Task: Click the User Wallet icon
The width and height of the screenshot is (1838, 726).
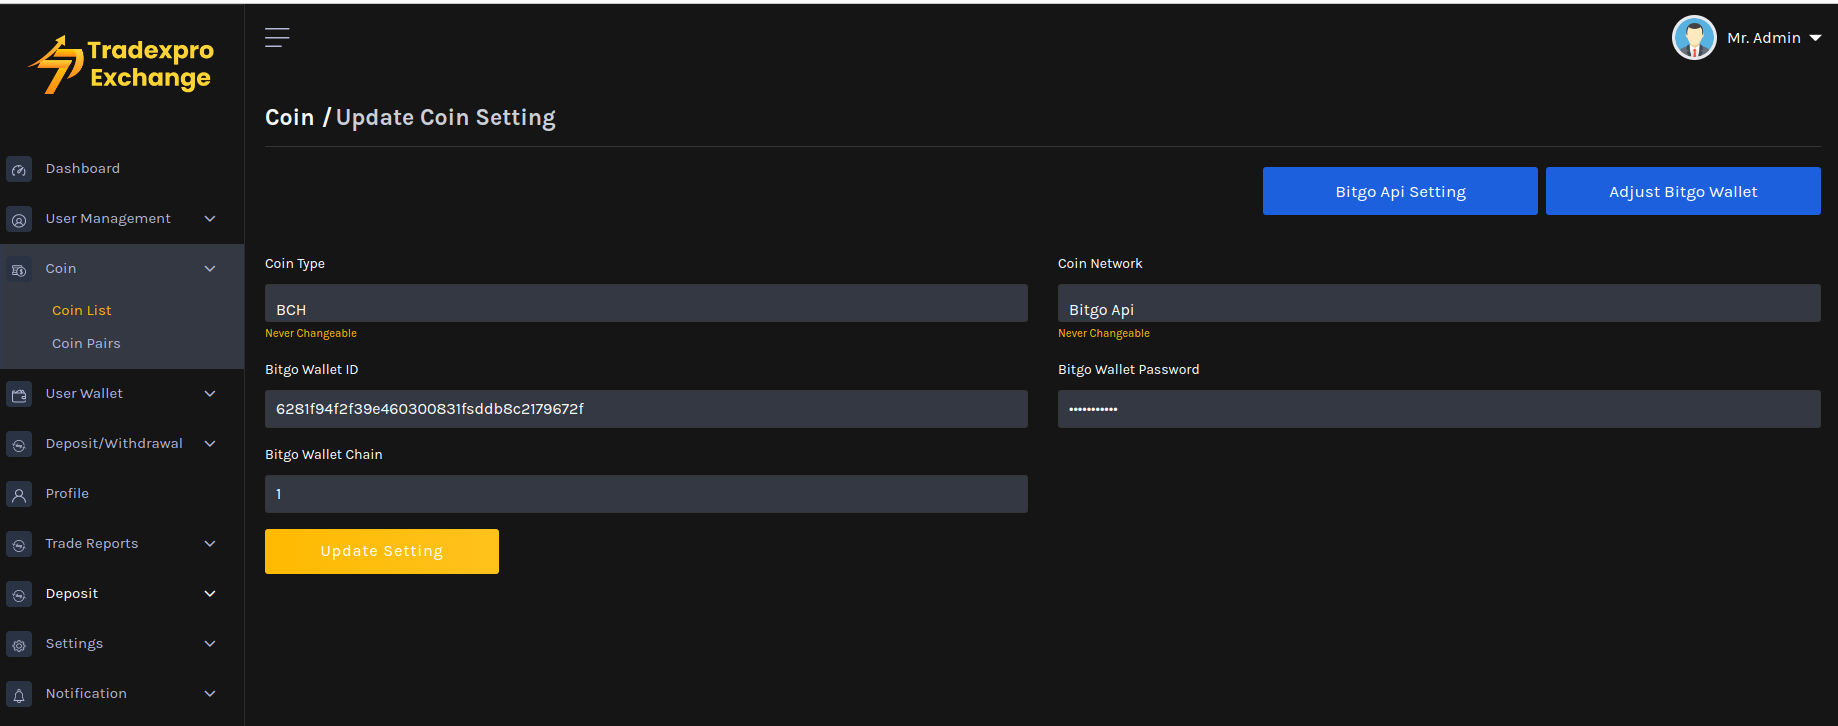Action: click(x=19, y=395)
